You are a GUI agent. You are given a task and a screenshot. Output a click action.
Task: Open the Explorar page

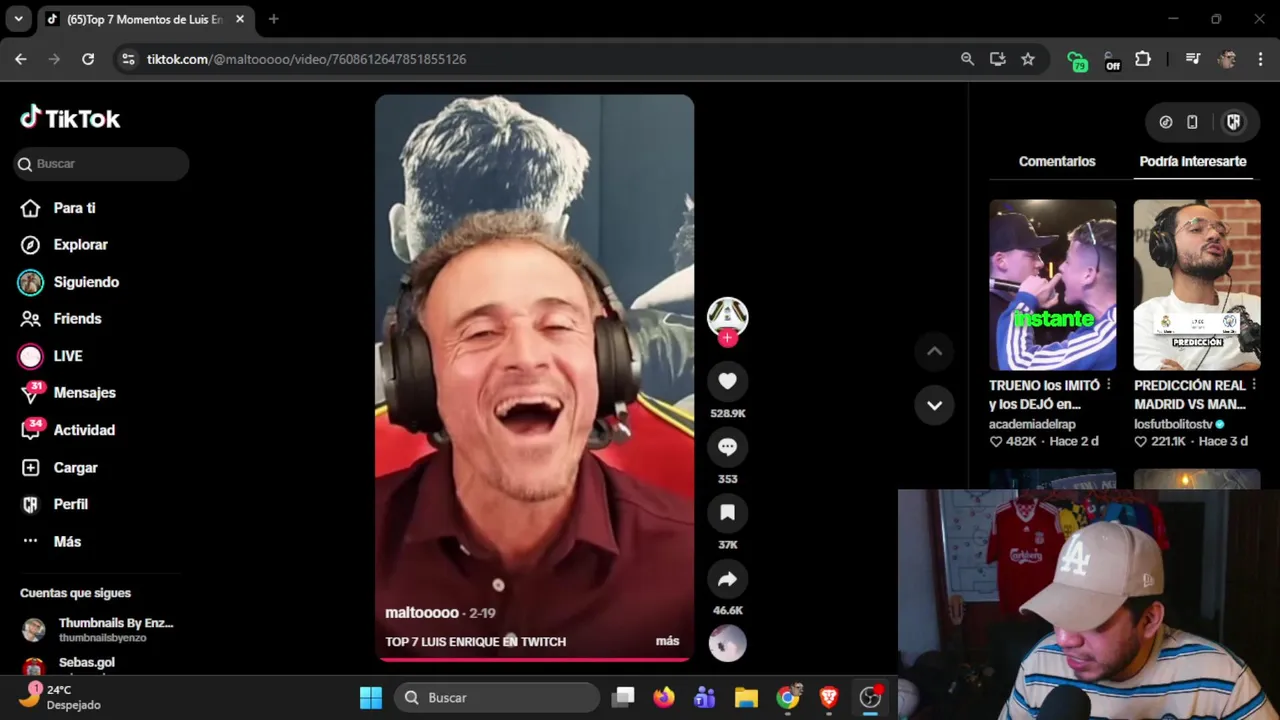tap(66, 245)
